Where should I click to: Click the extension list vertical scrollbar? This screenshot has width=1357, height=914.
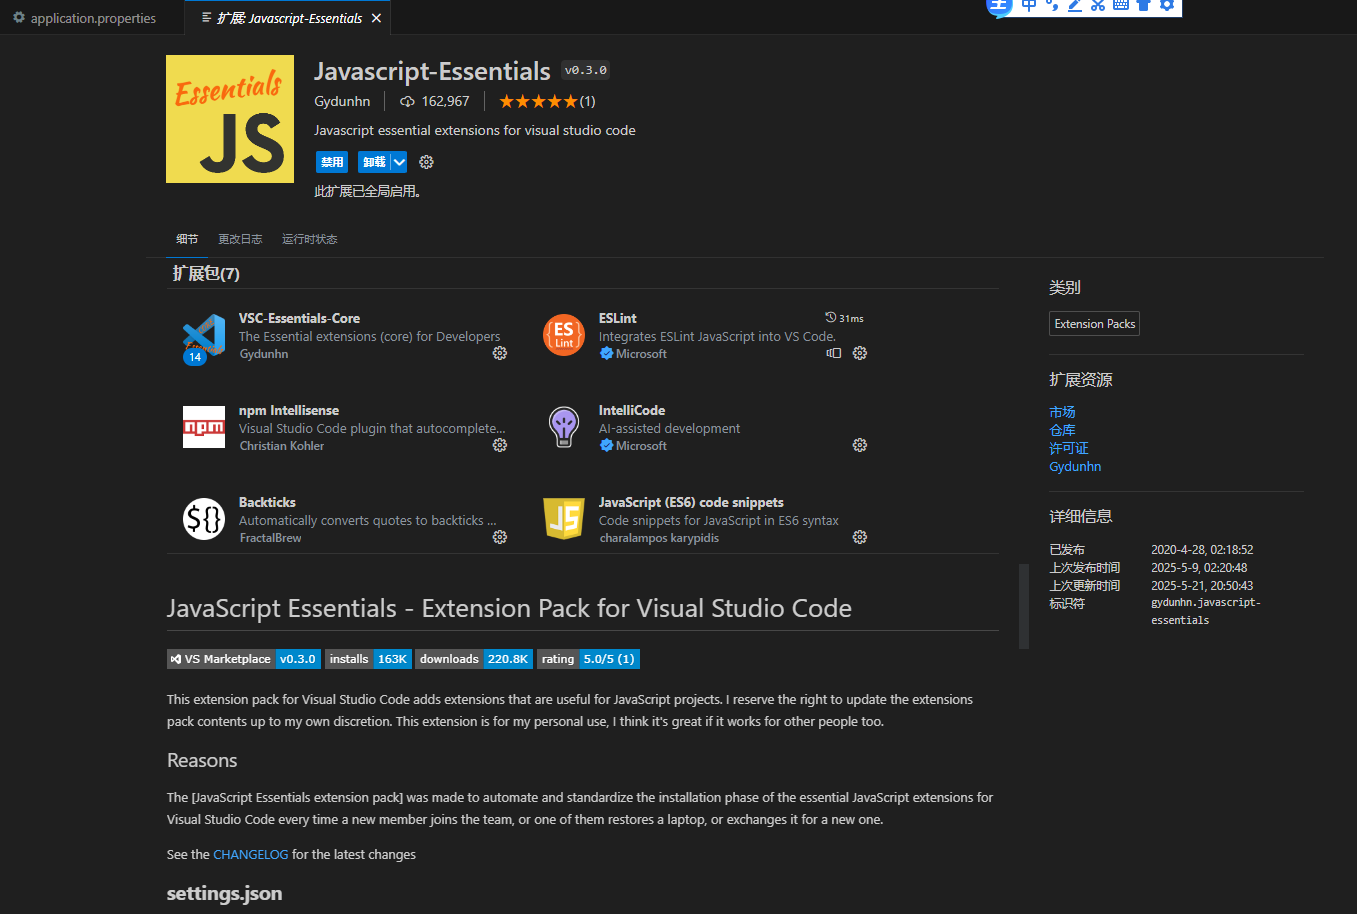1024,607
